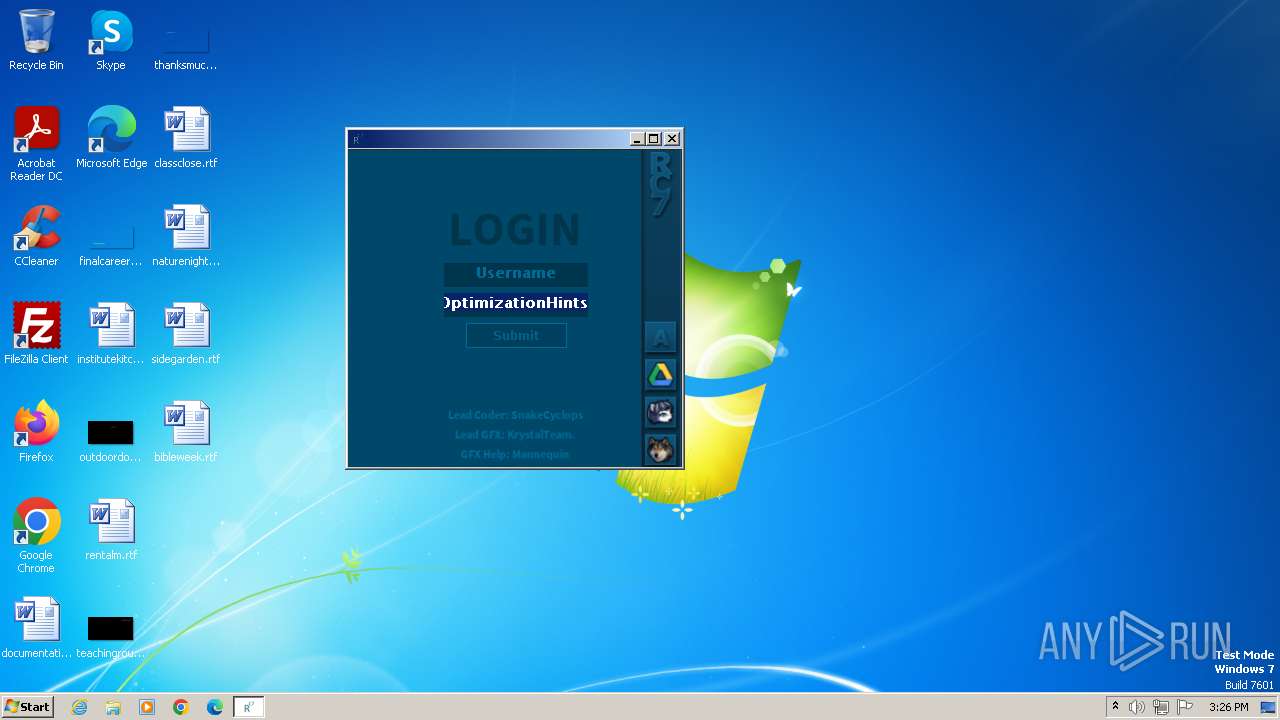Select the CCleaner desktop shortcut

36,237
